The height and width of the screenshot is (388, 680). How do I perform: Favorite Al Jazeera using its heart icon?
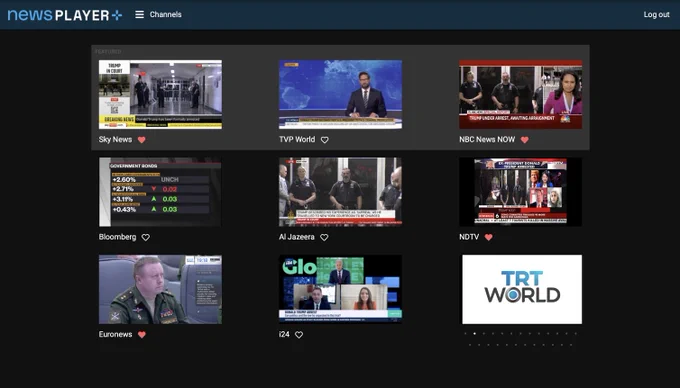(324, 237)
